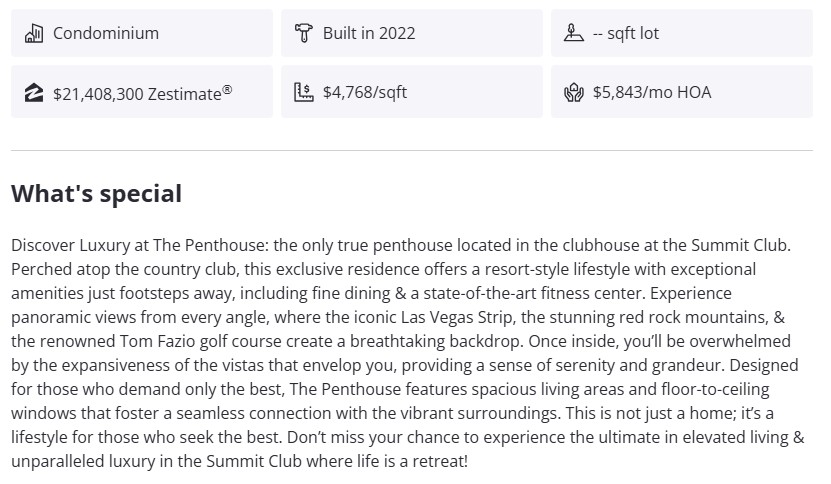Click the Zillow logo icon beside Zestimate
Viewport: 831px width, 484px height.
point(34,93)
